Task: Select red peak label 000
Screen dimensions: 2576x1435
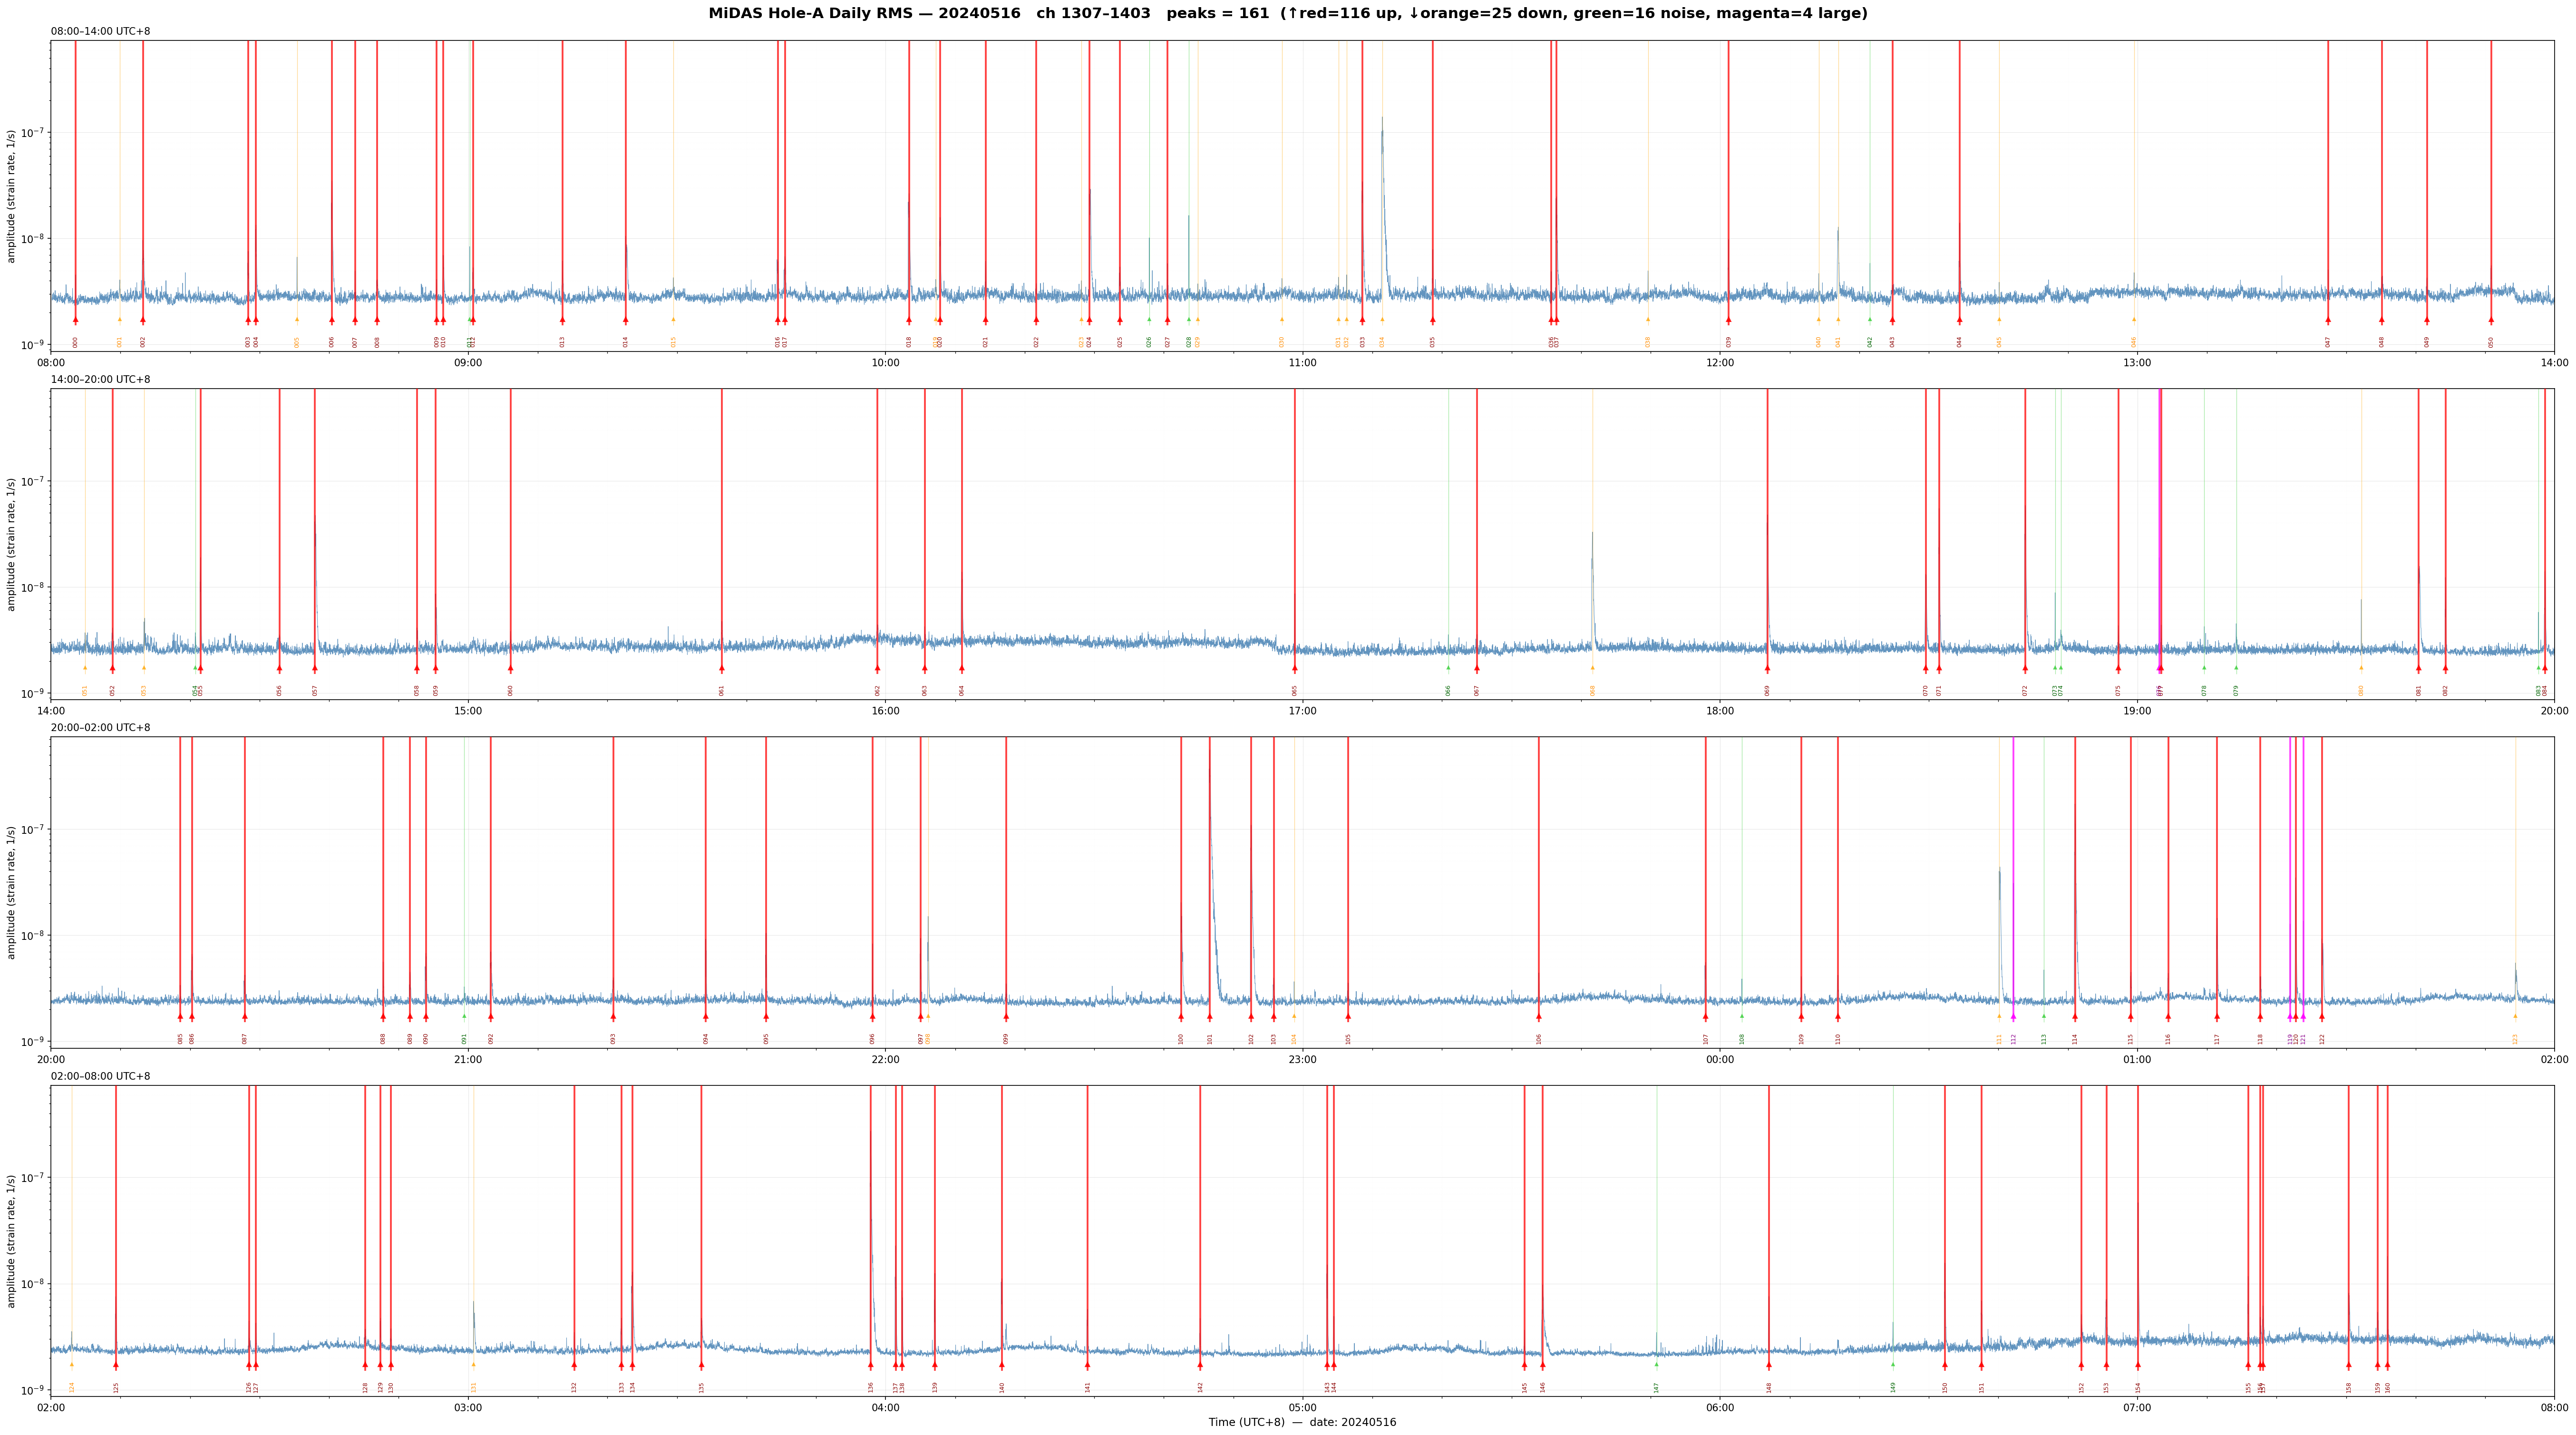Action: click(x=75, y=342)
